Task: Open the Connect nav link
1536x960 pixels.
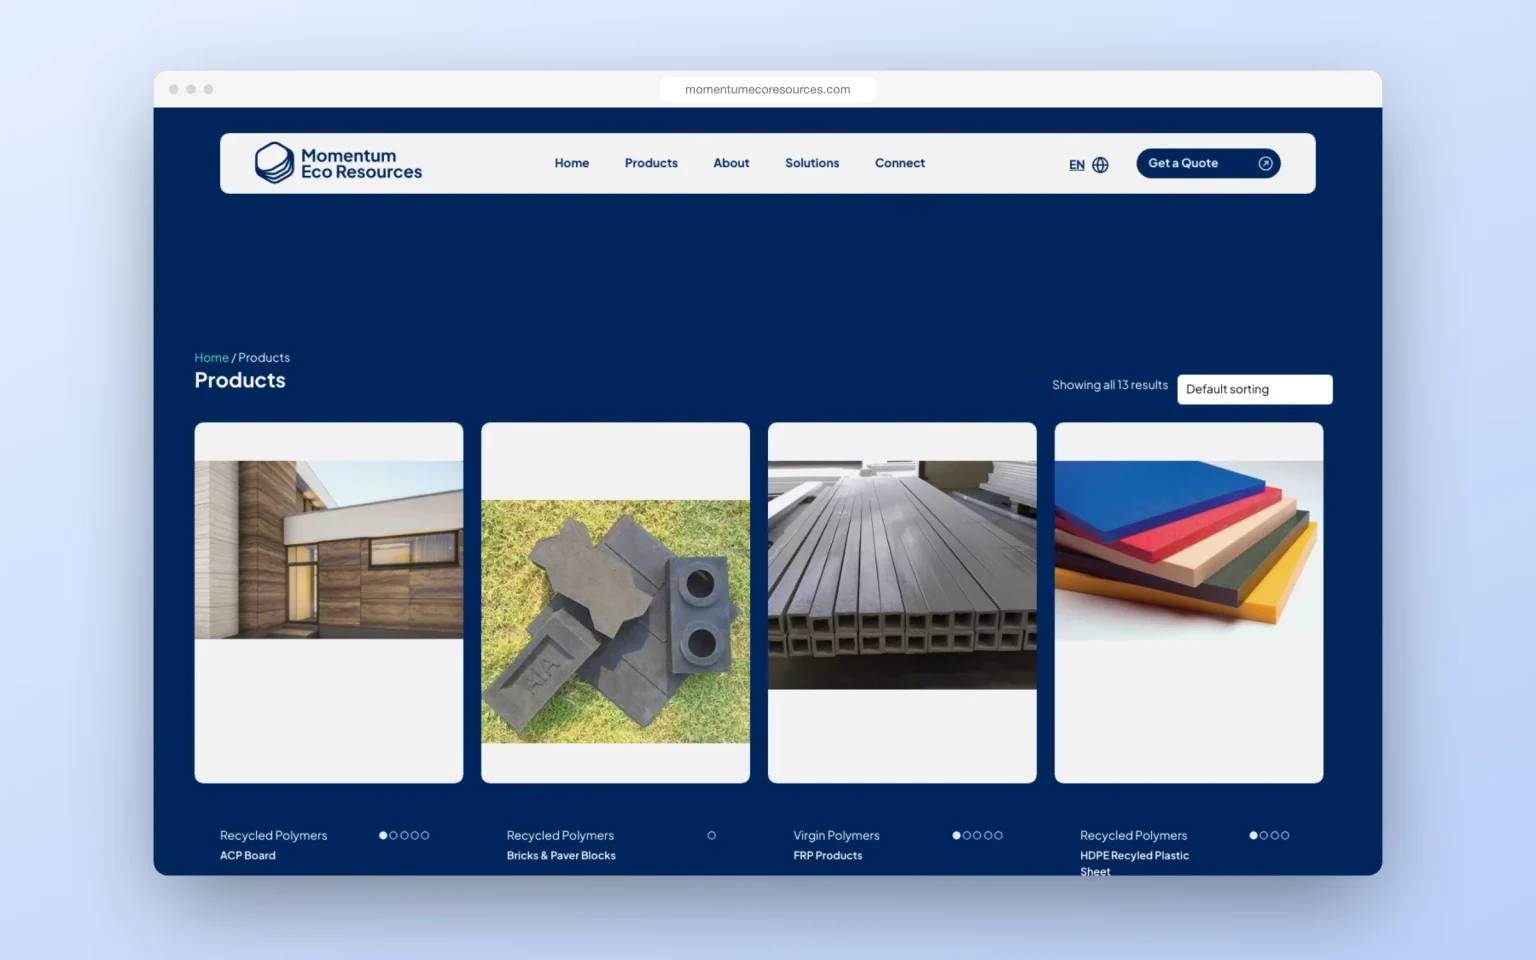Action: 900,163
